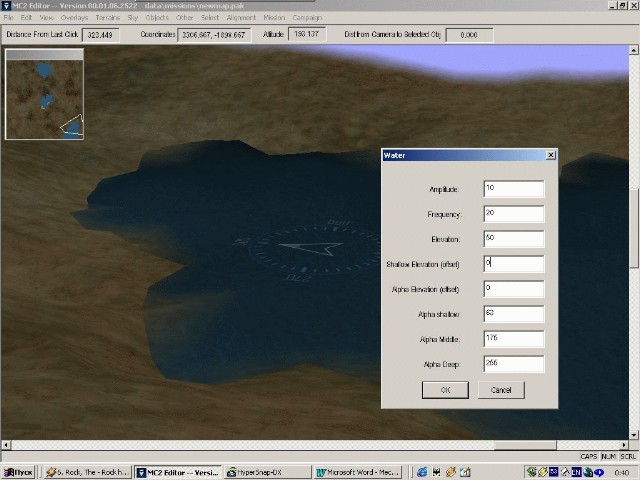Open the Objects menu

tap(157, 18)
